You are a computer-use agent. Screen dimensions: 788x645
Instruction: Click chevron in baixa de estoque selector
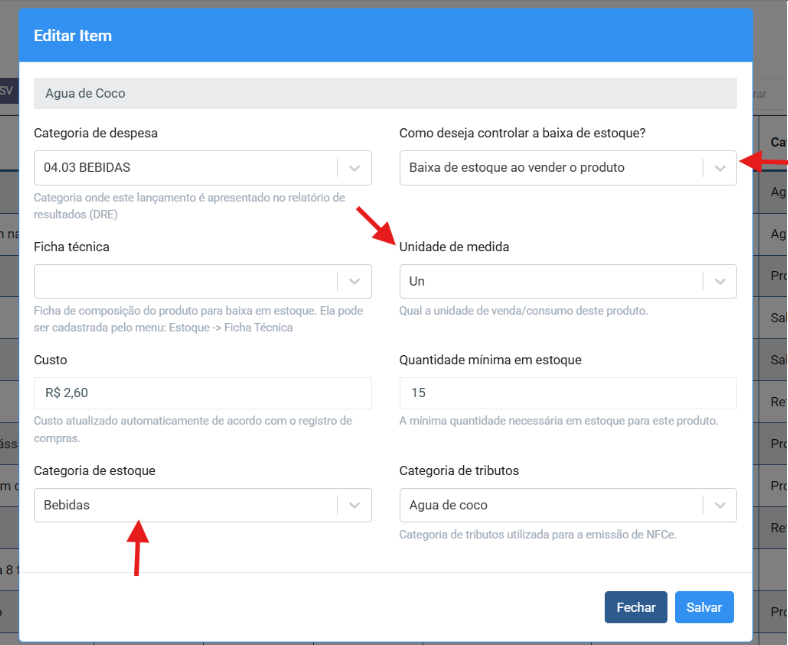point(720,168)
